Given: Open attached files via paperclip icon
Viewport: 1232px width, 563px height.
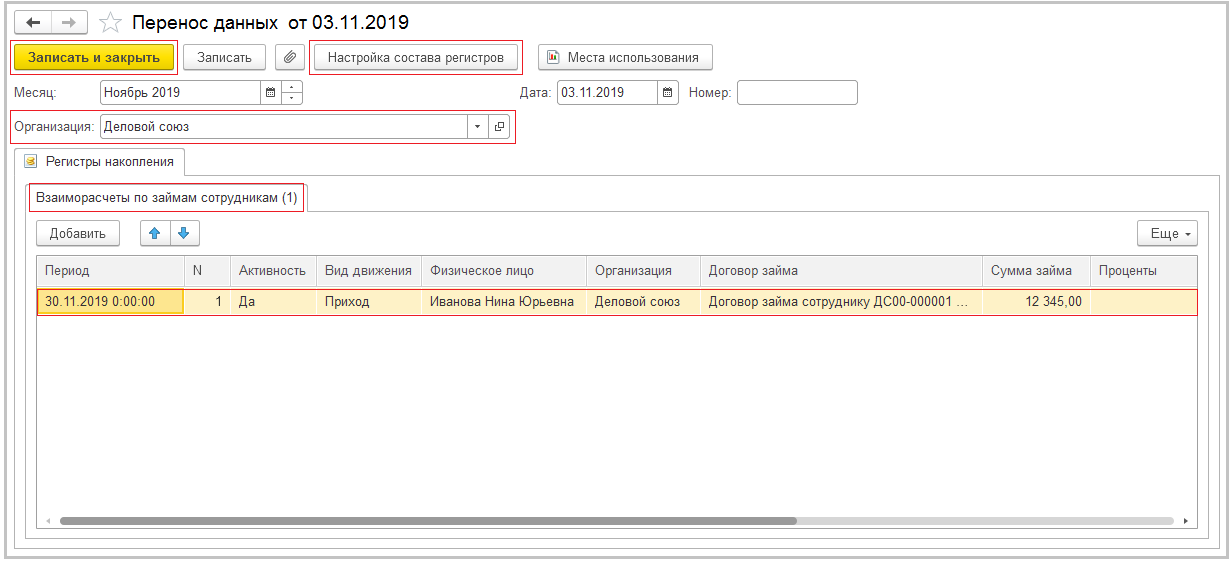Looking at the screenshot, I should point(289,57).
